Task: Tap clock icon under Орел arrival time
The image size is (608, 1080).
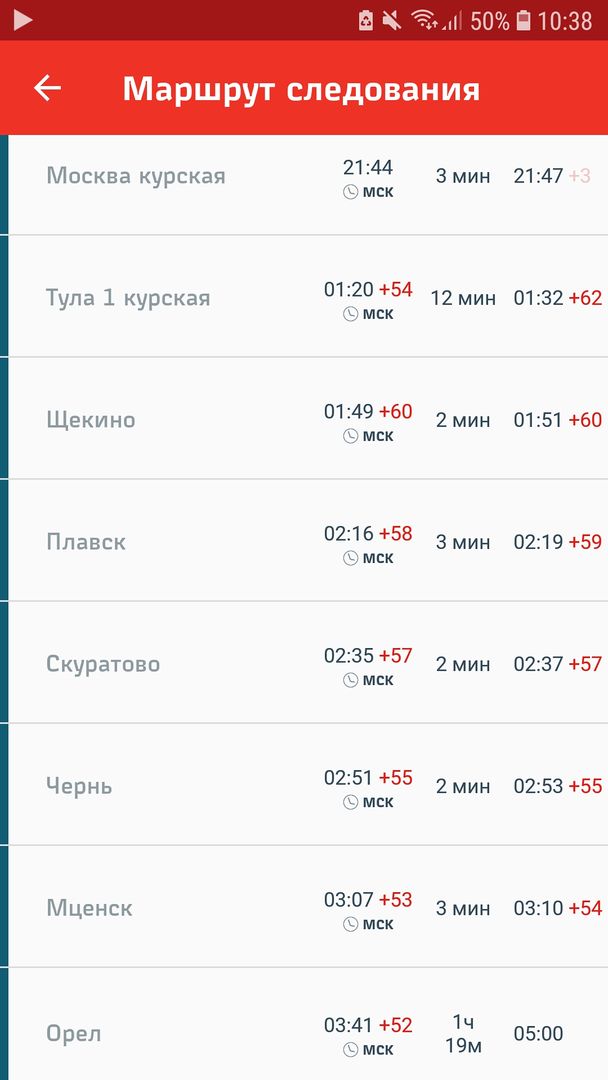Action: 351,1050
